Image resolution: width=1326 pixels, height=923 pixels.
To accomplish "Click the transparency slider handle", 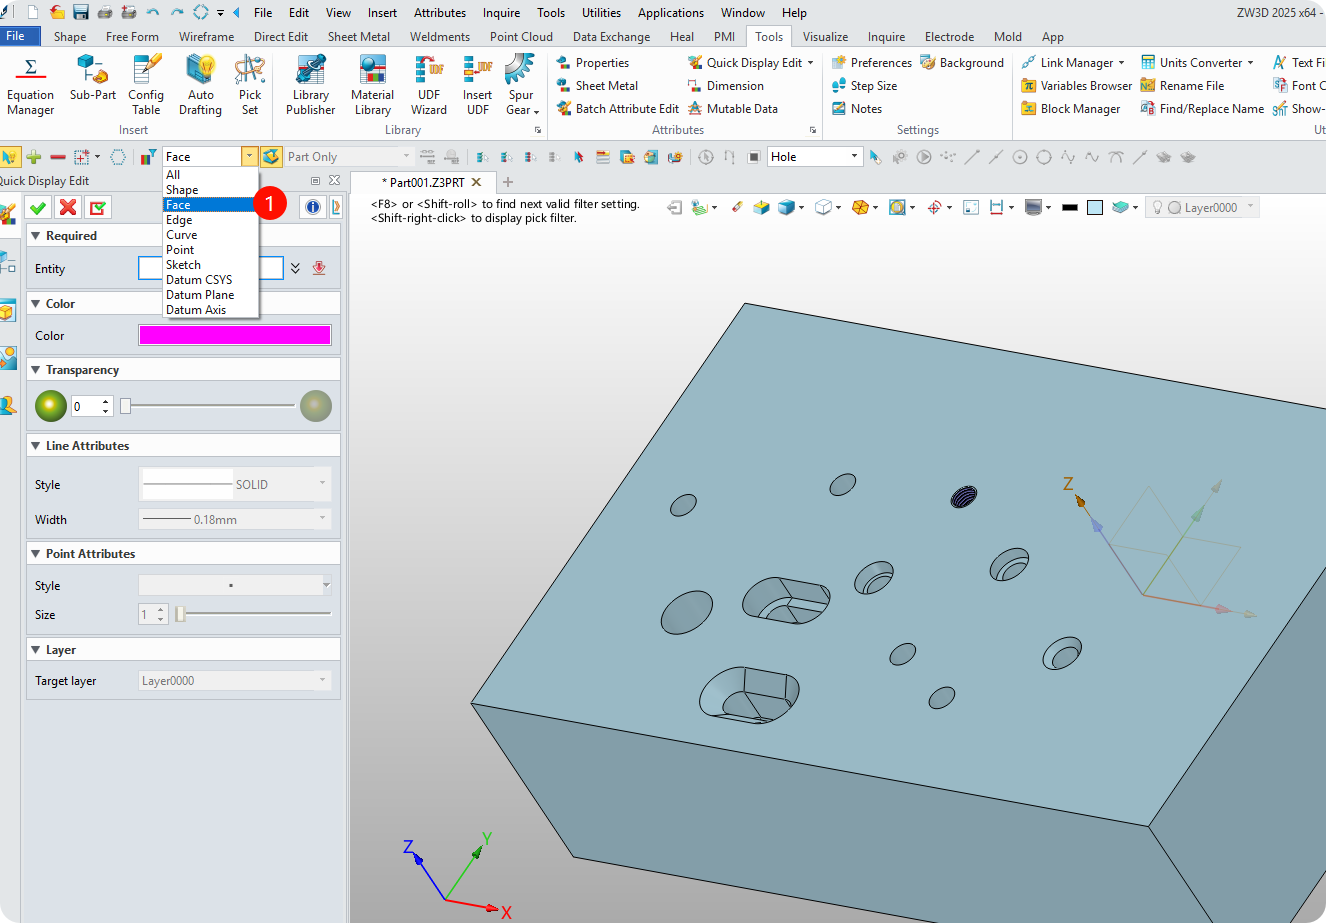I will click(x=125, y=406).
